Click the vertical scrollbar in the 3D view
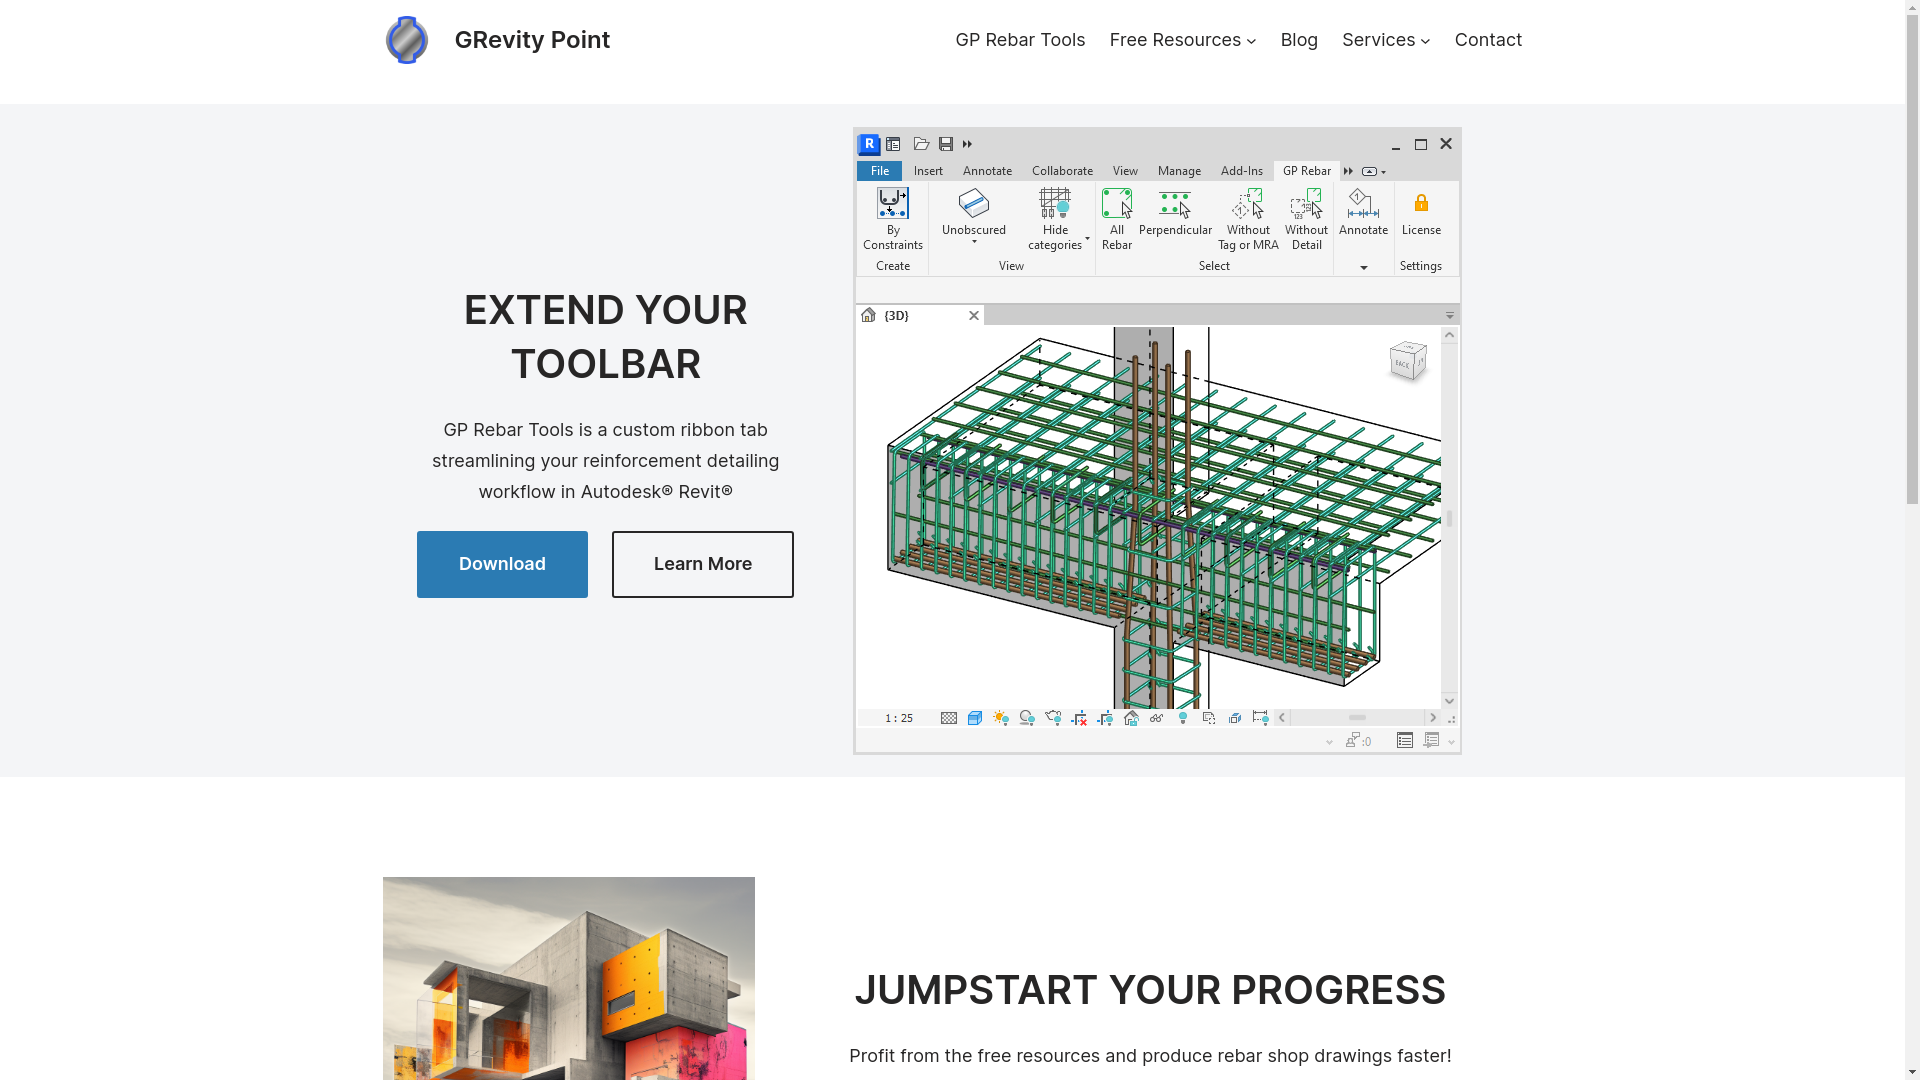Viewport: 1920px width, 1080px height. [x=1449, y=518]
